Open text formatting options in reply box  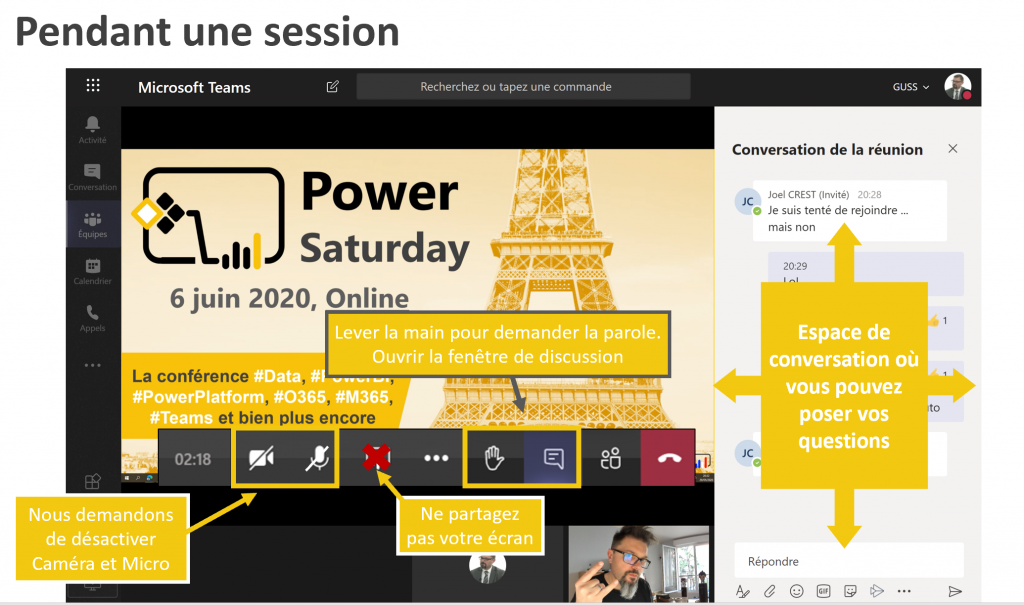click(x=743, y=591)
